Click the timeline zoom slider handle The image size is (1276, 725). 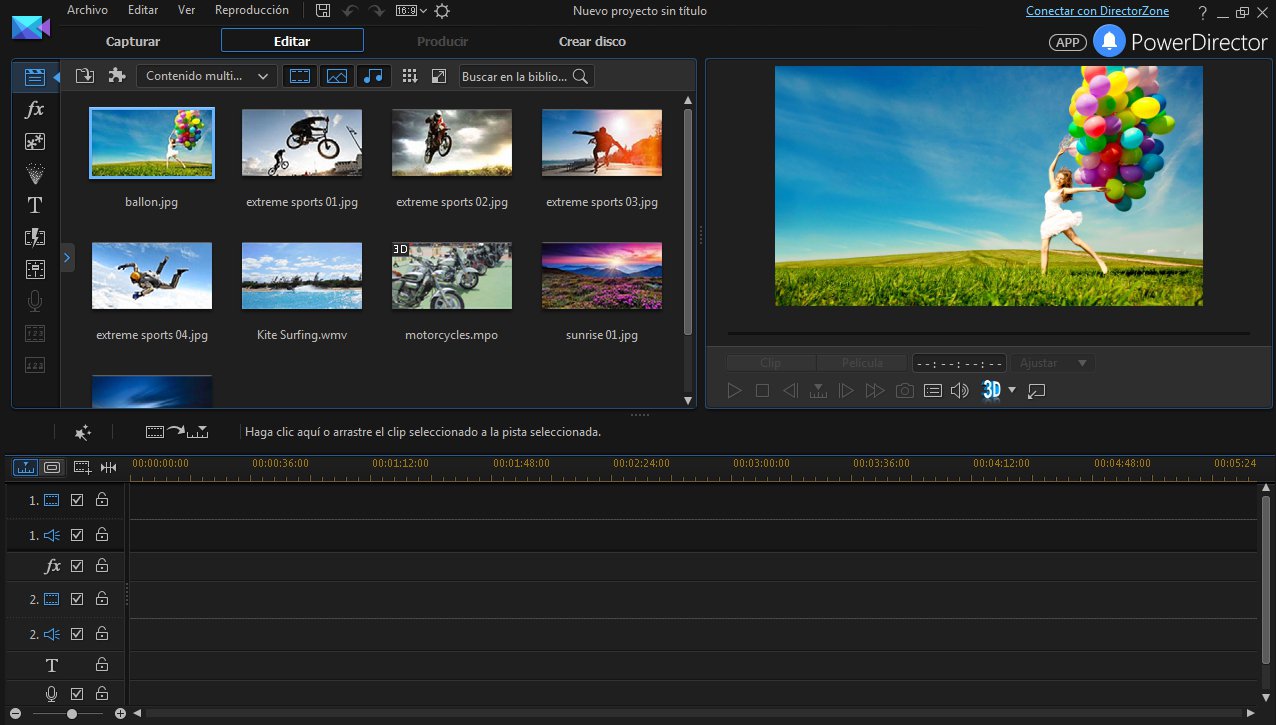[72, 714]
